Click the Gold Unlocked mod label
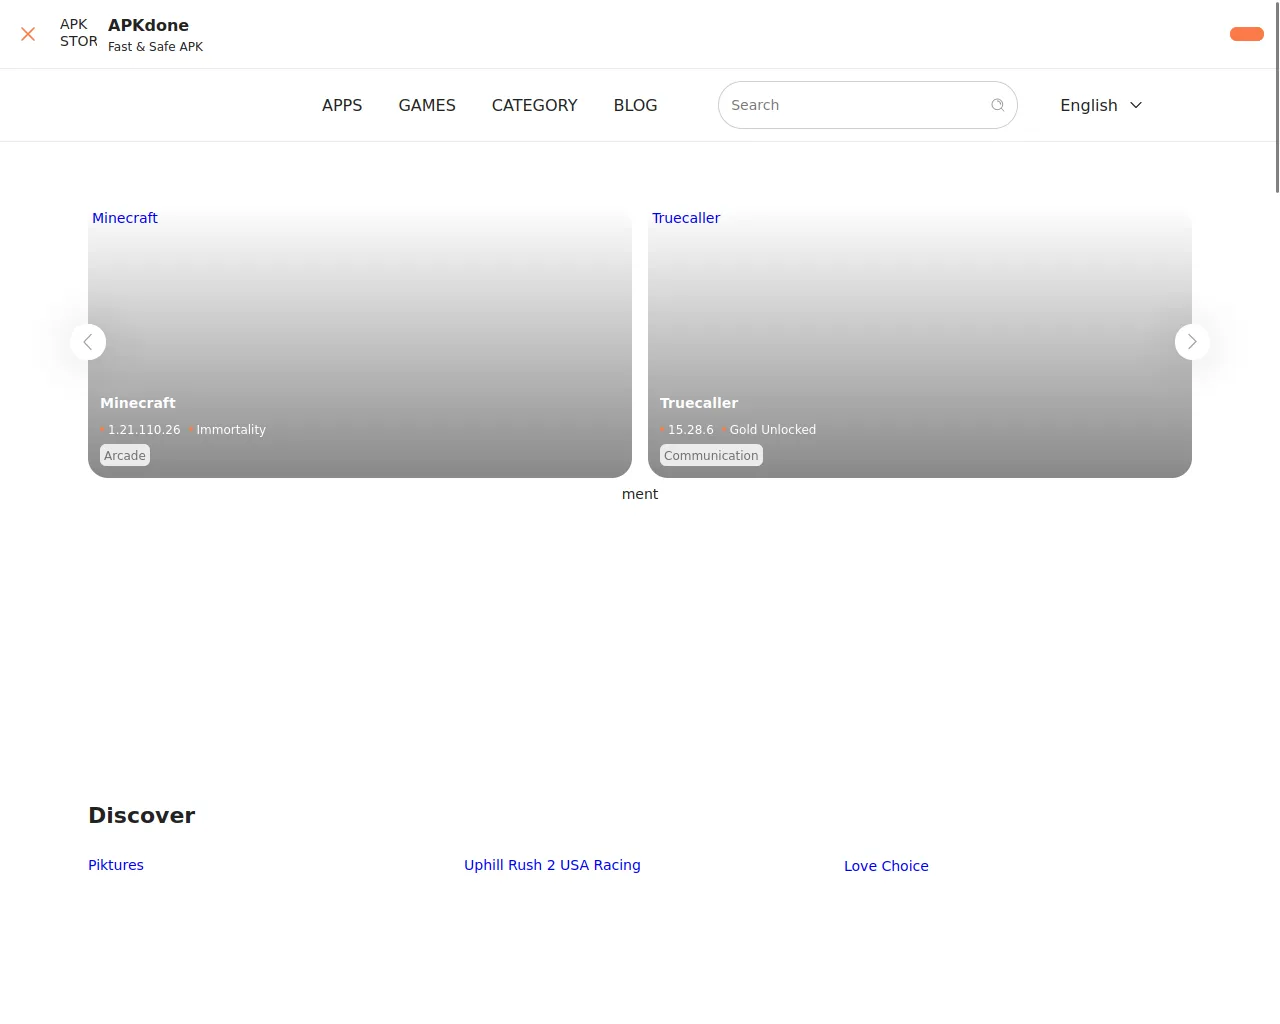This screenshot has height=1024, width=1280. coord(773,430)
